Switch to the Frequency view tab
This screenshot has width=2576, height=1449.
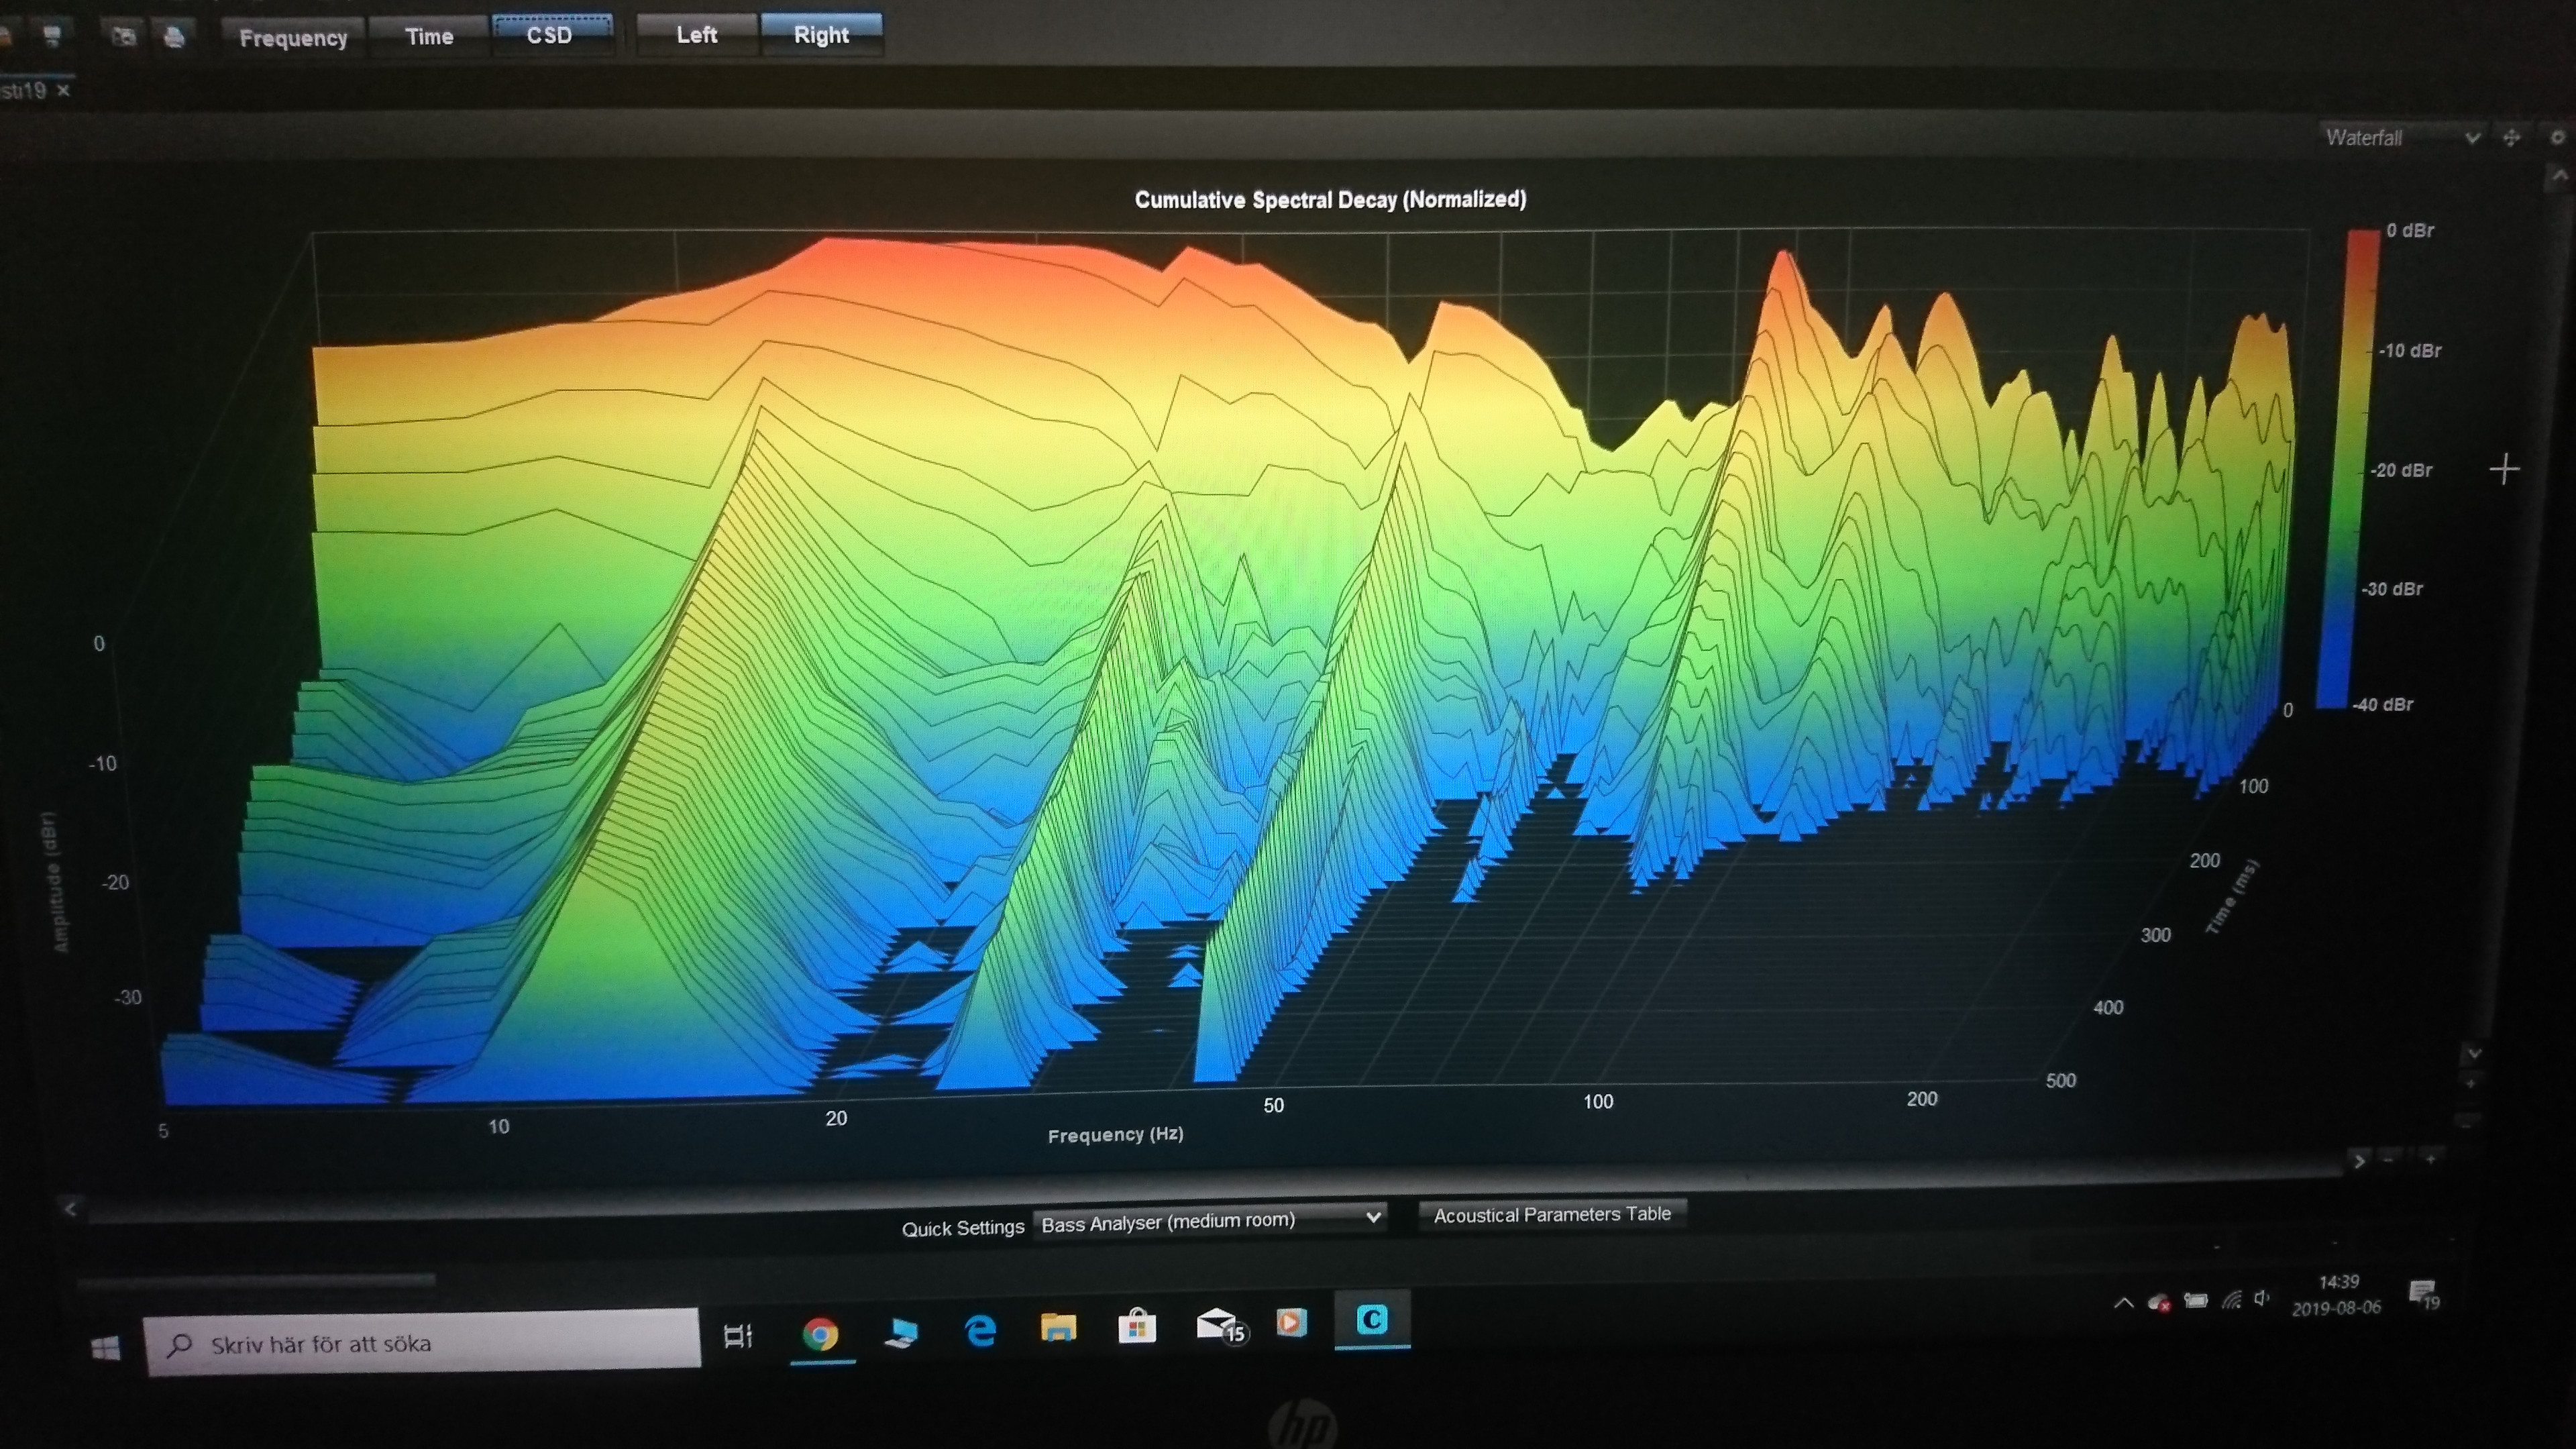293,38
